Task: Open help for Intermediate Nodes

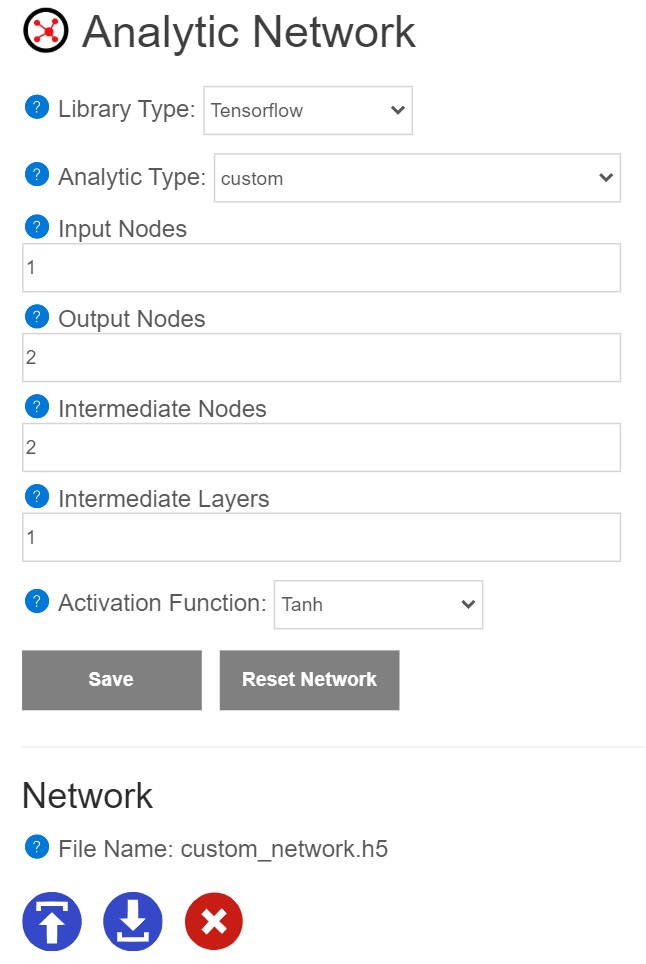Action: tap(37, 406)
